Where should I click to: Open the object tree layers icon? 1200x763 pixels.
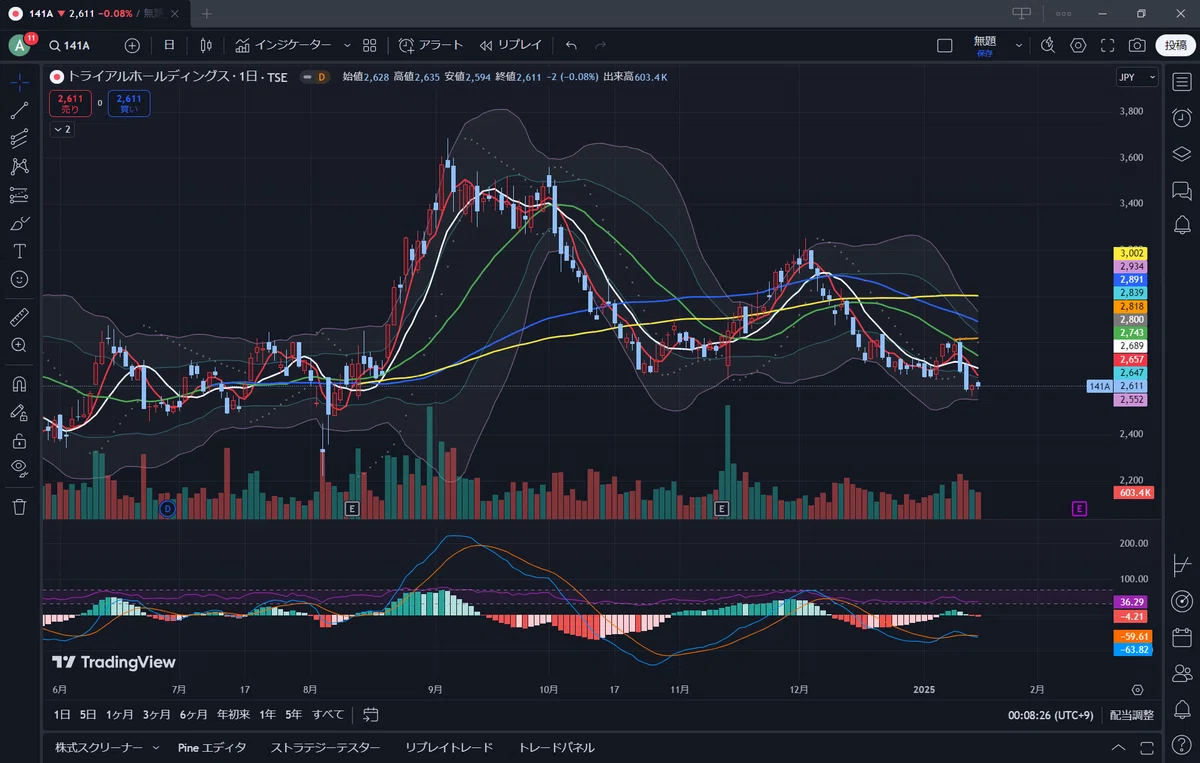tap(1182, 154)
